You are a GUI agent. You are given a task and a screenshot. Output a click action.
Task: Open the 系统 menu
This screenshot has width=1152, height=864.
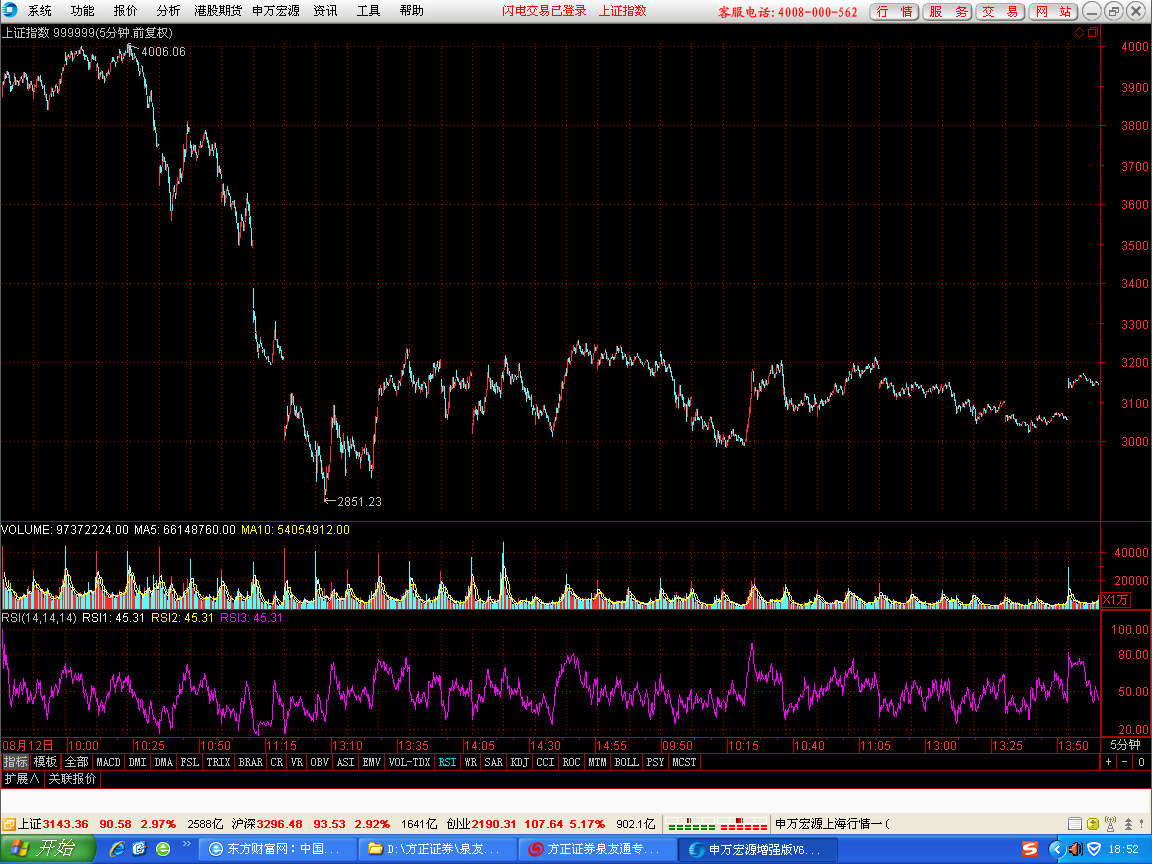pos(40,11)
